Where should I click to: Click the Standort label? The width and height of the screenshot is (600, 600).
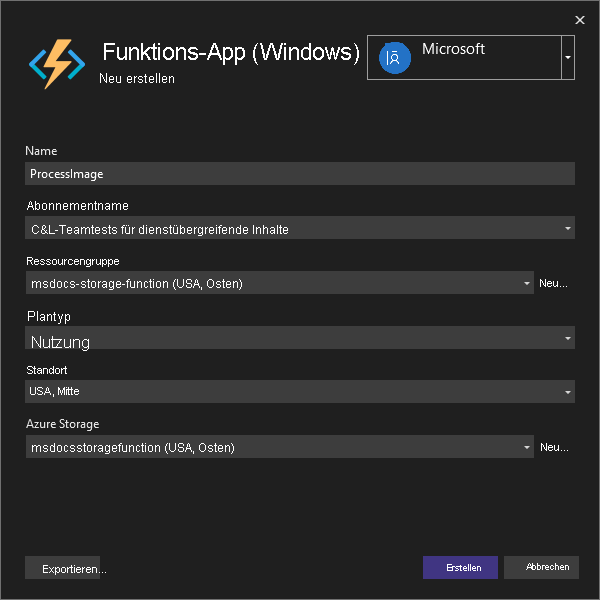point(47,370)
